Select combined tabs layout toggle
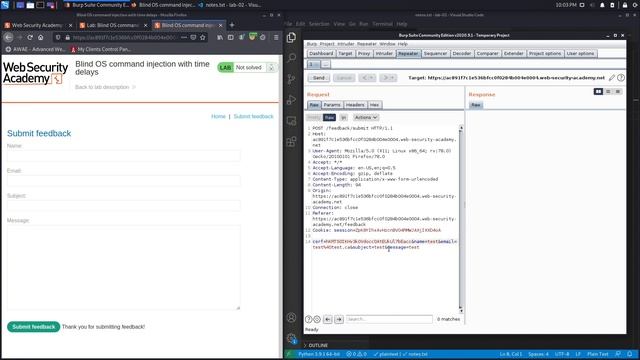 (618, 91)
